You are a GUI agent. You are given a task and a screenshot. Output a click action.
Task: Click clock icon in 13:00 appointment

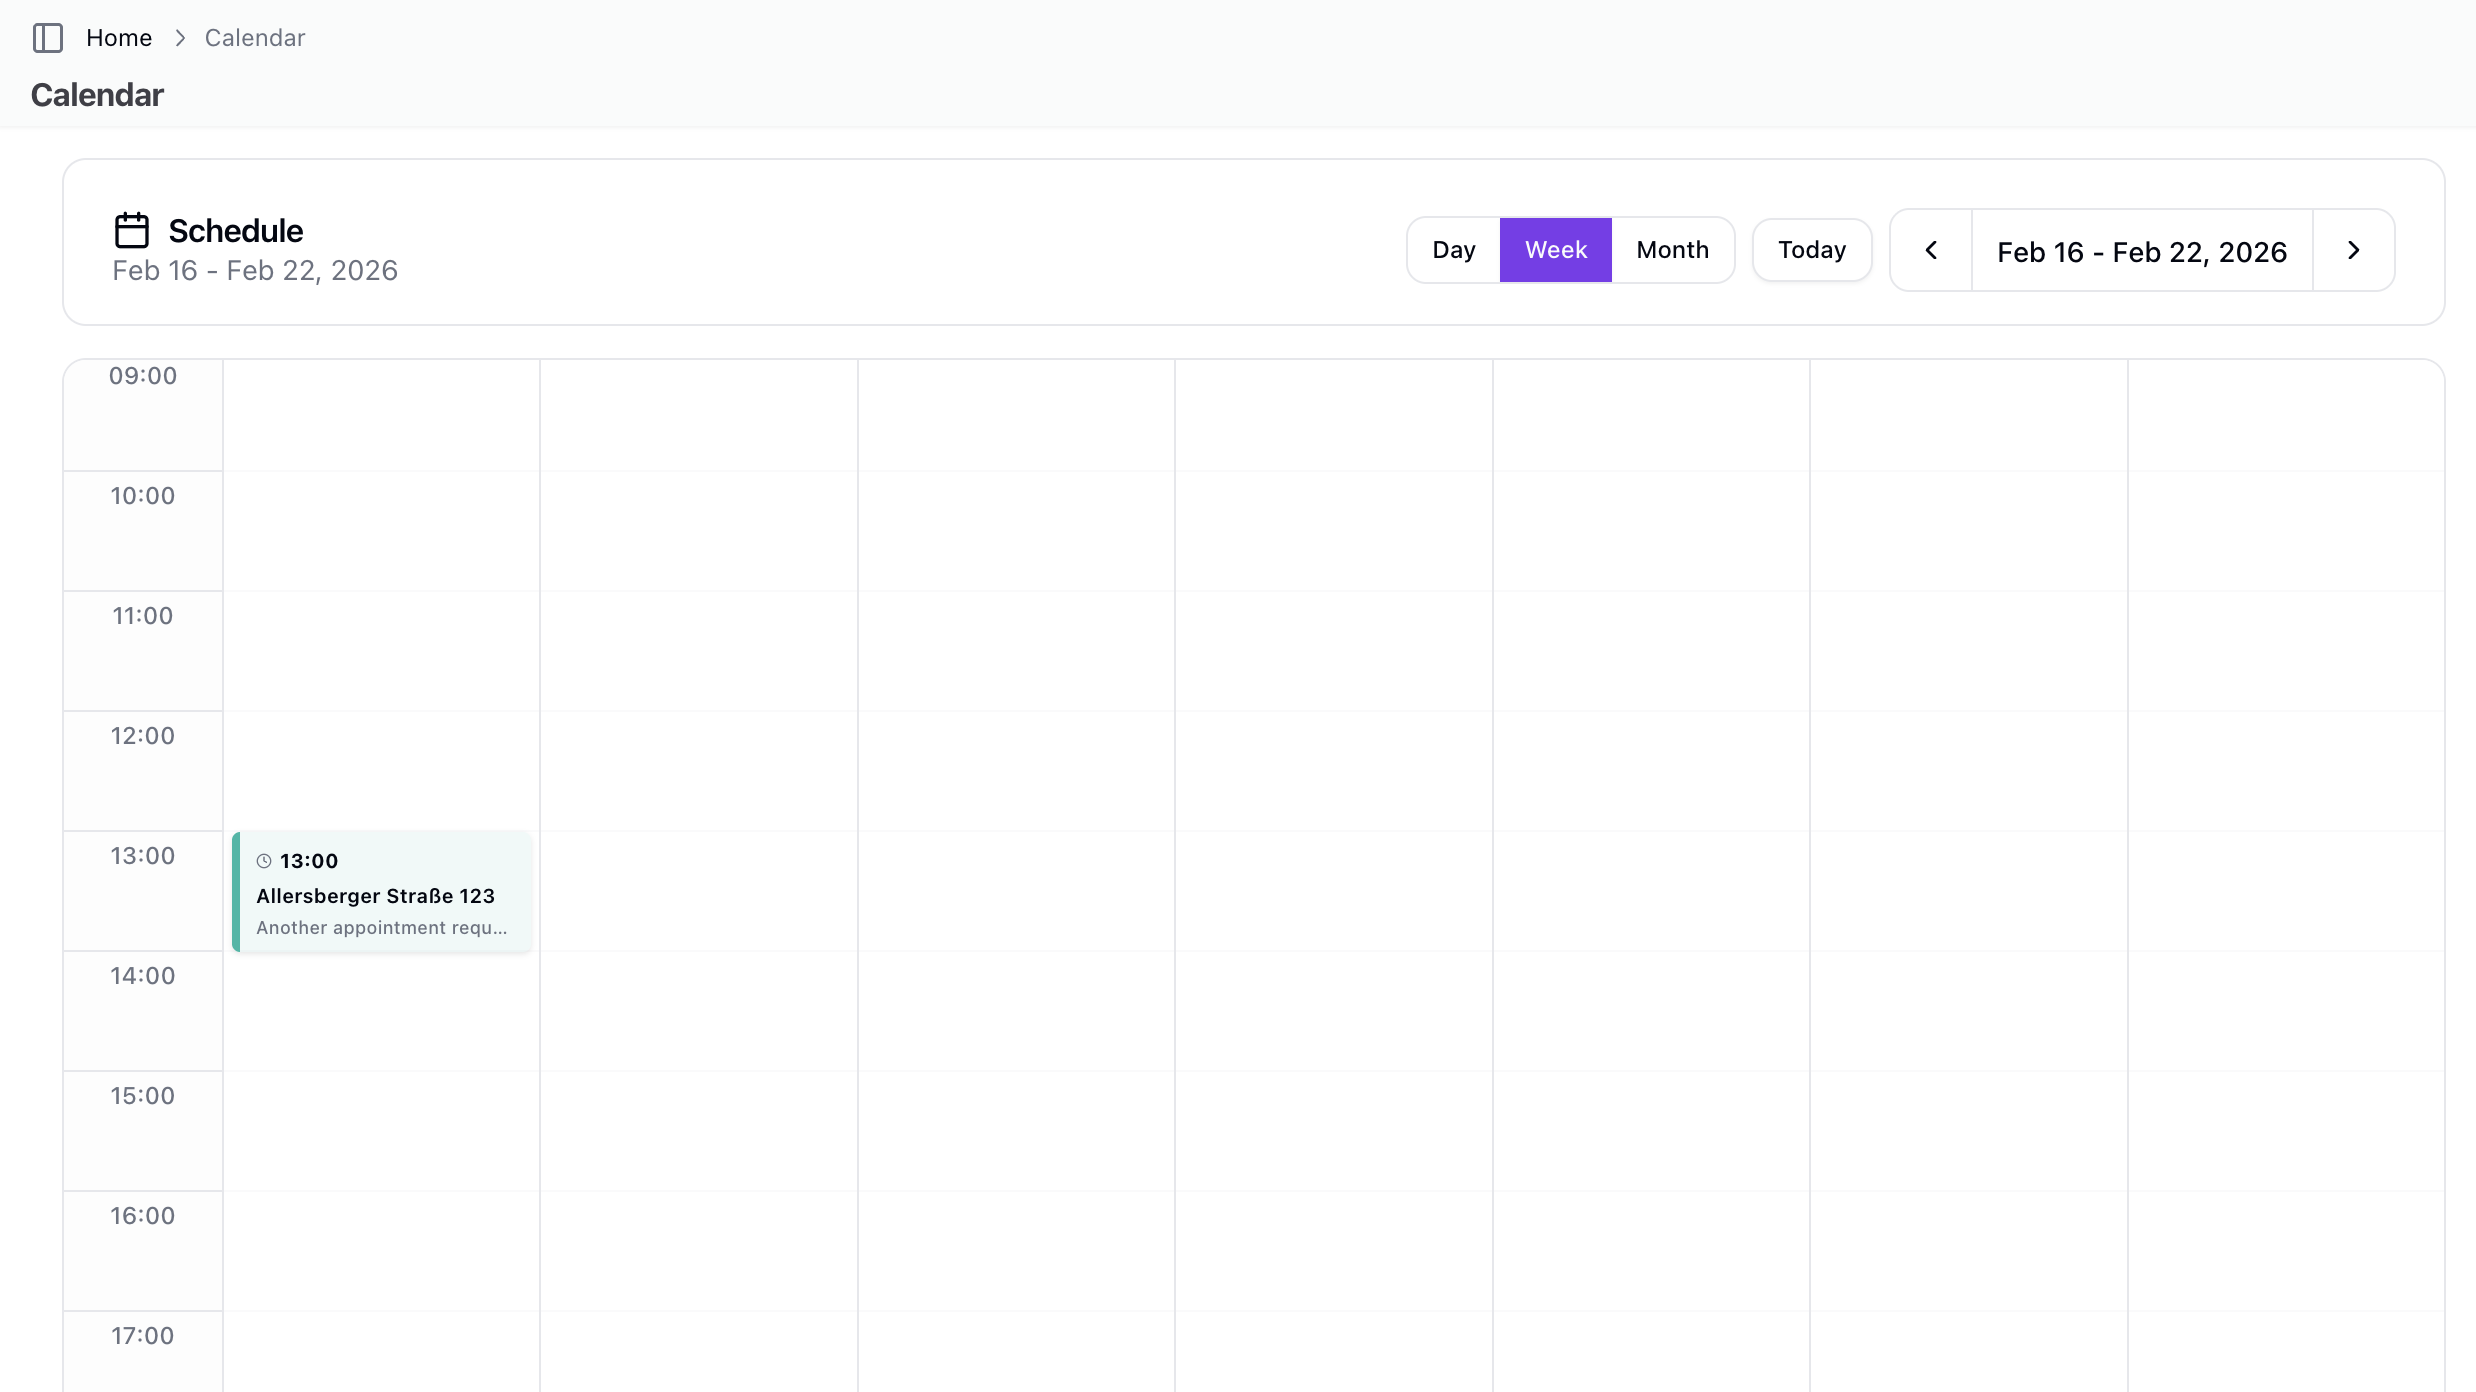(264, 861)
